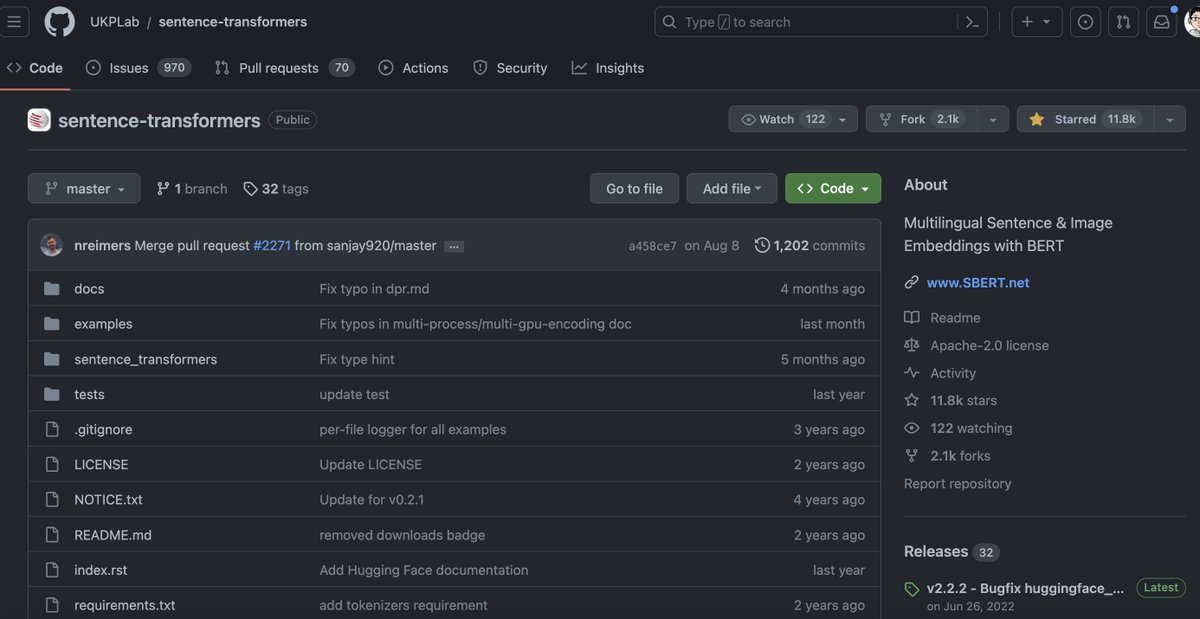
Task: Click the Readme book icon in About
Action: coord(911,317)
